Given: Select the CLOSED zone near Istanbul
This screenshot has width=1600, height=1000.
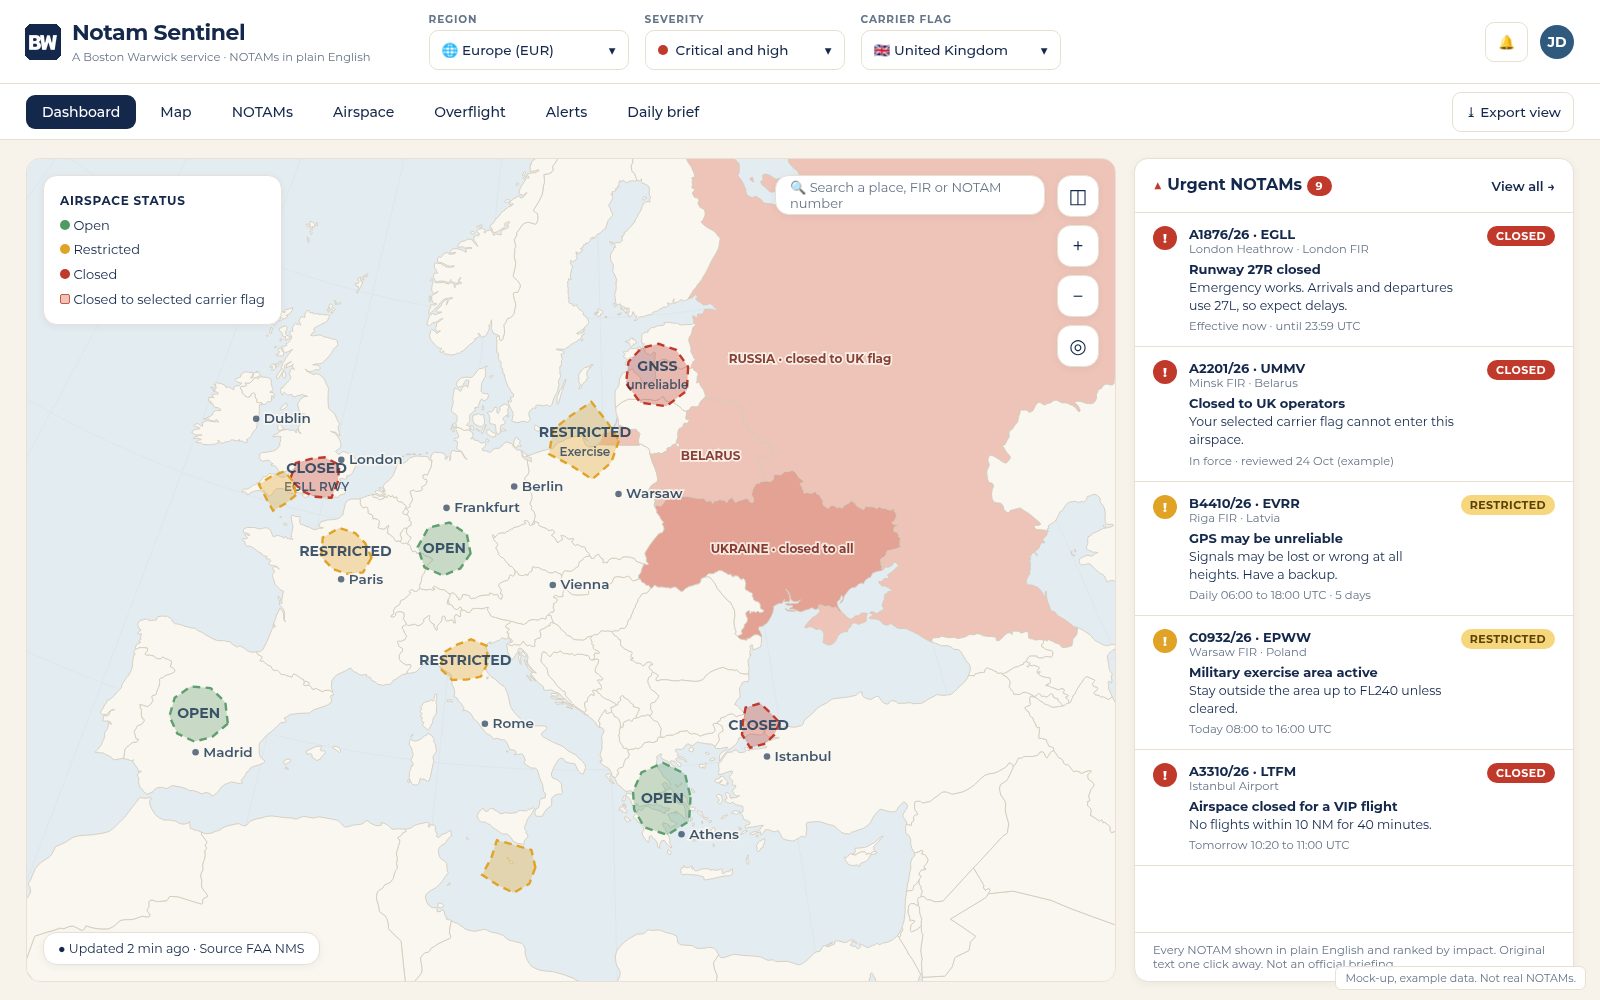Looking at the screenshot, I should (758, 726).
